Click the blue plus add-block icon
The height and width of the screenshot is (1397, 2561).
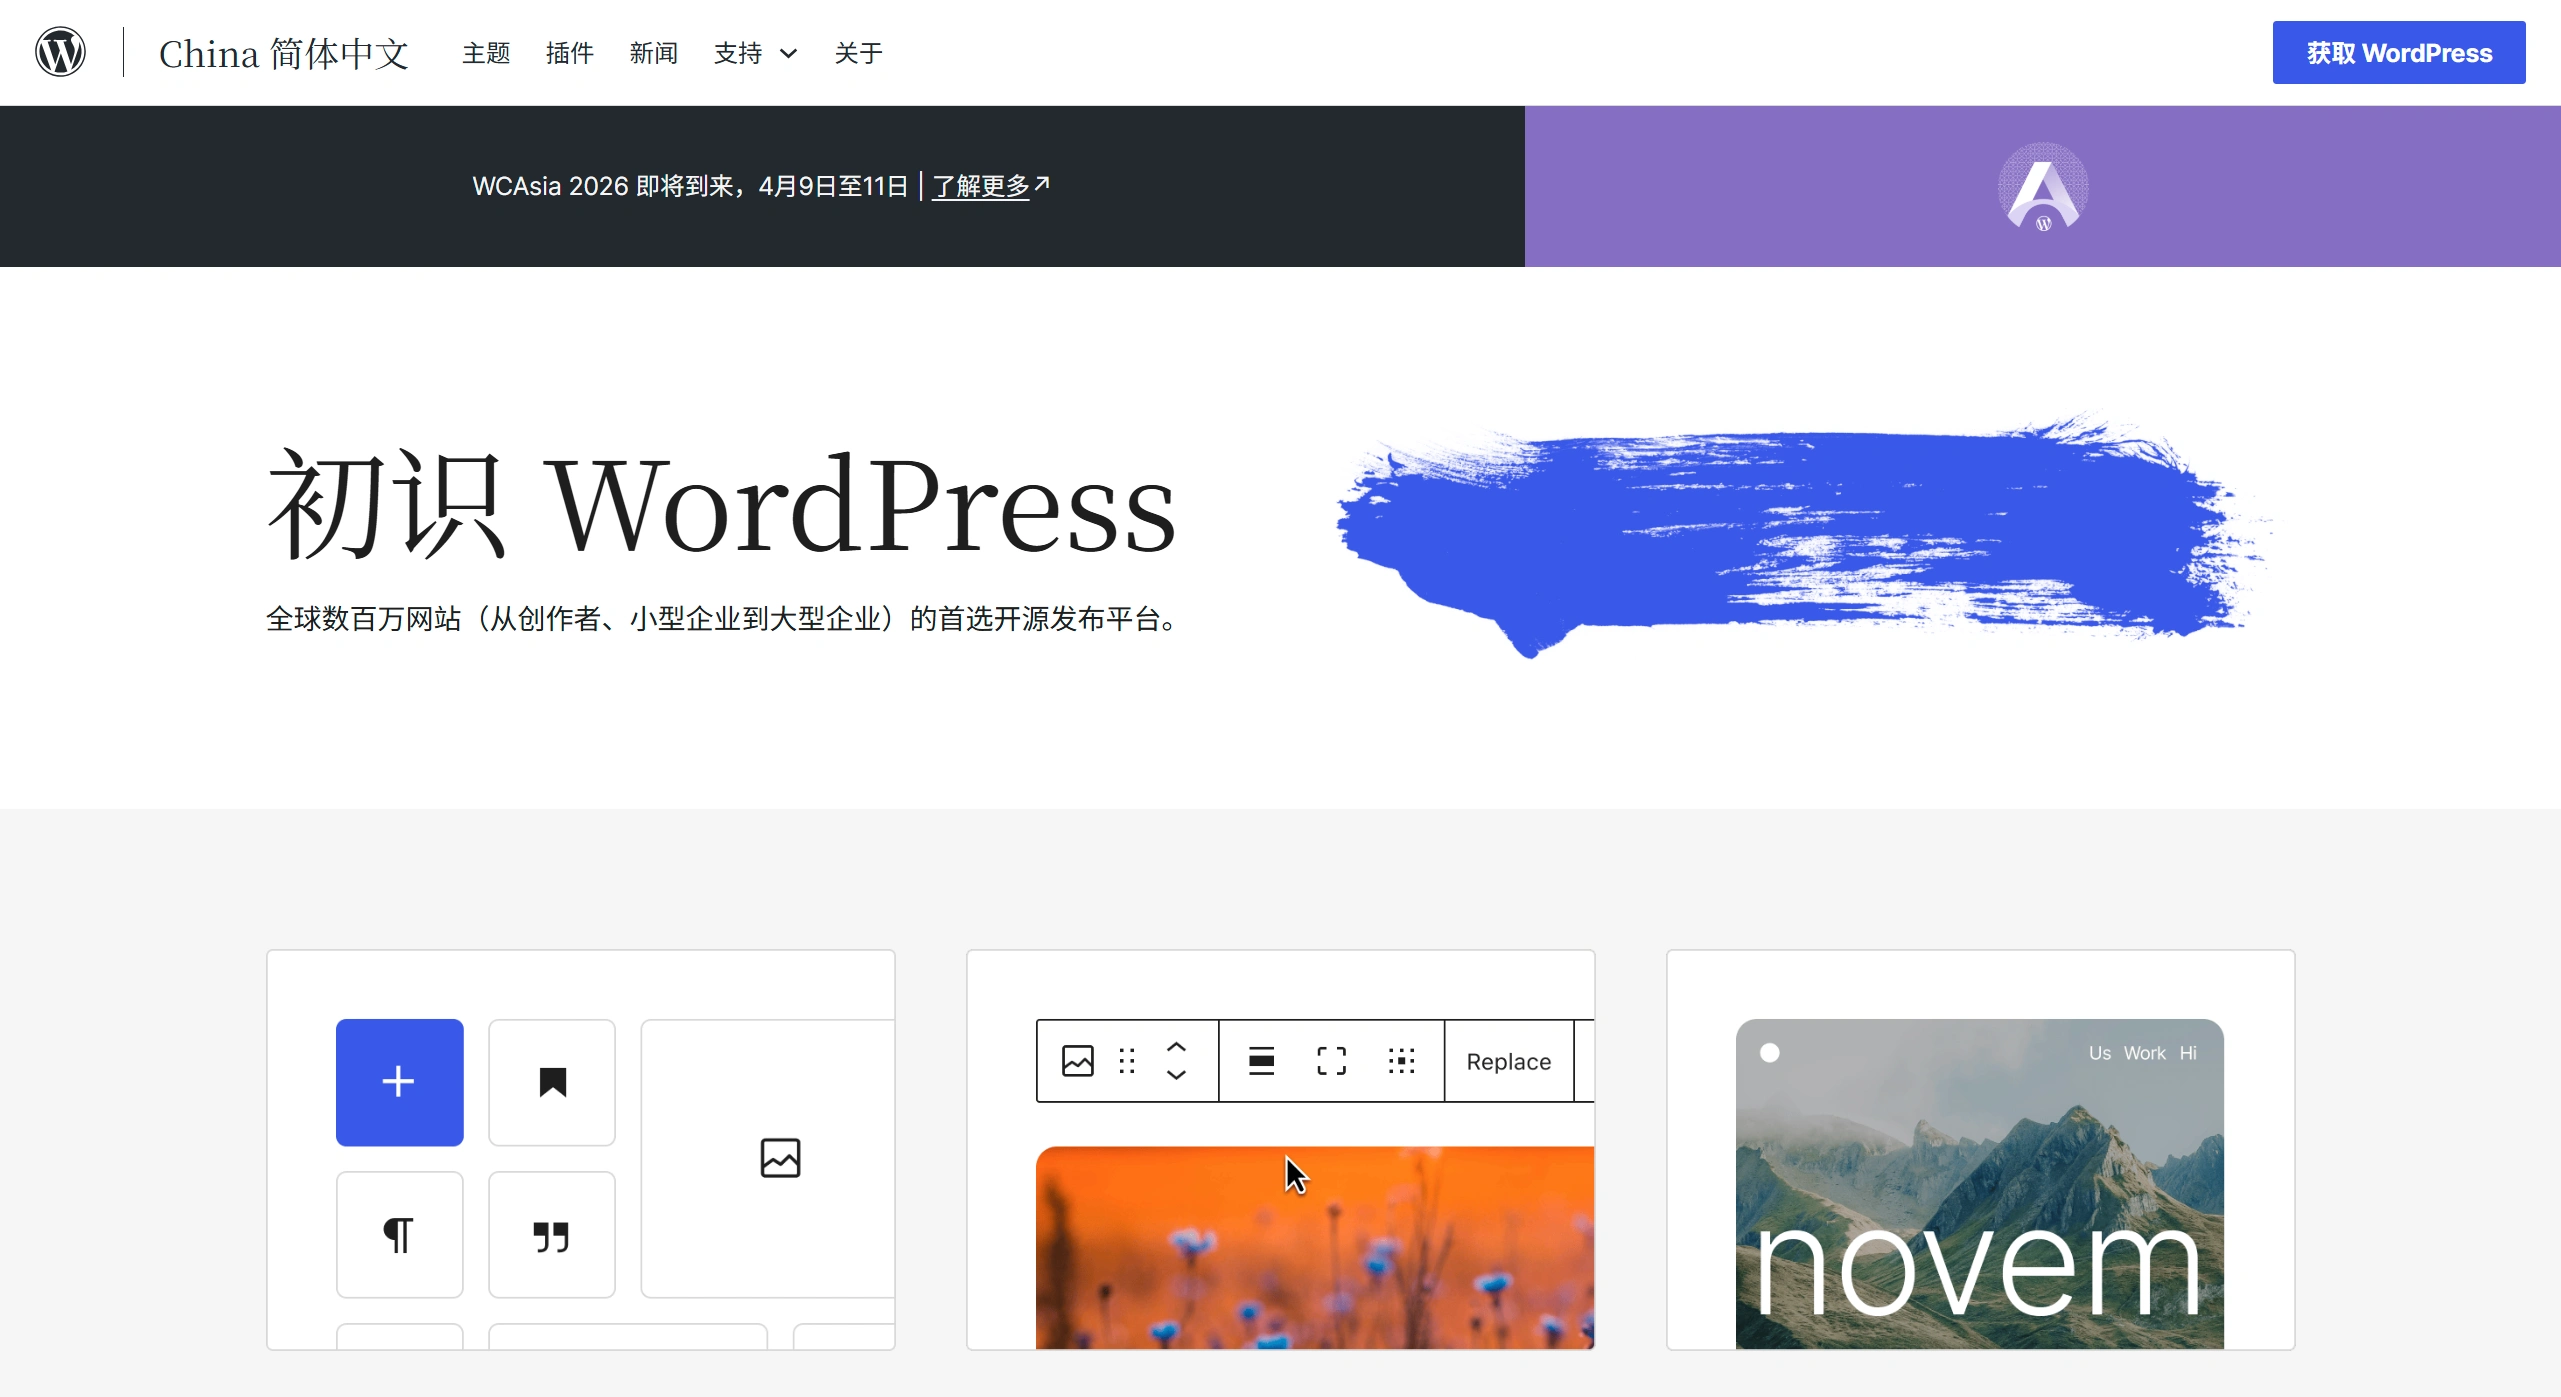coord(399,1082)
